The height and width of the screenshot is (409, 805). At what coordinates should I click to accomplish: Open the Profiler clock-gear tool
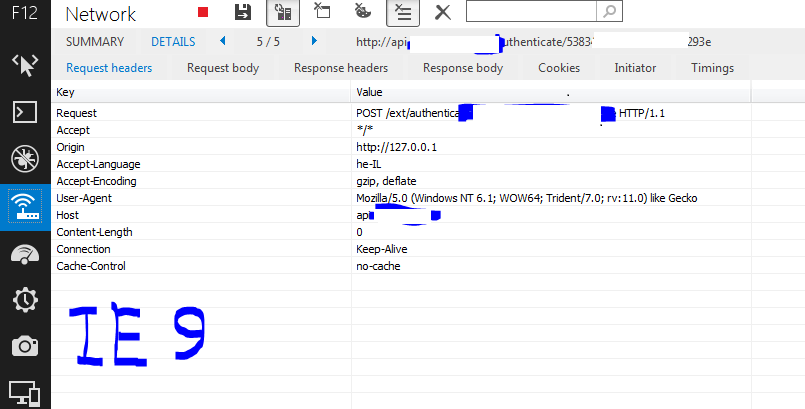(x=25, y=300)
